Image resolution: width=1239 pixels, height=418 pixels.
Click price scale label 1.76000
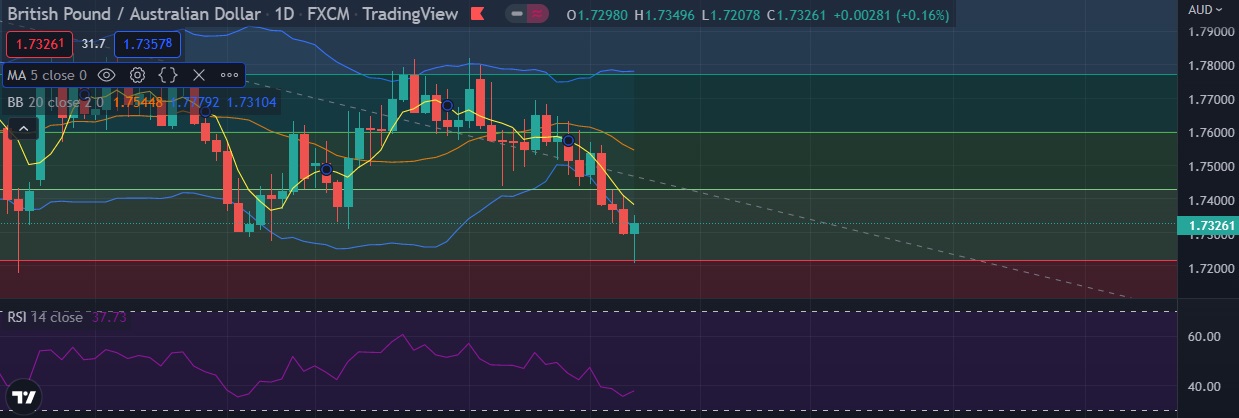1207,133
